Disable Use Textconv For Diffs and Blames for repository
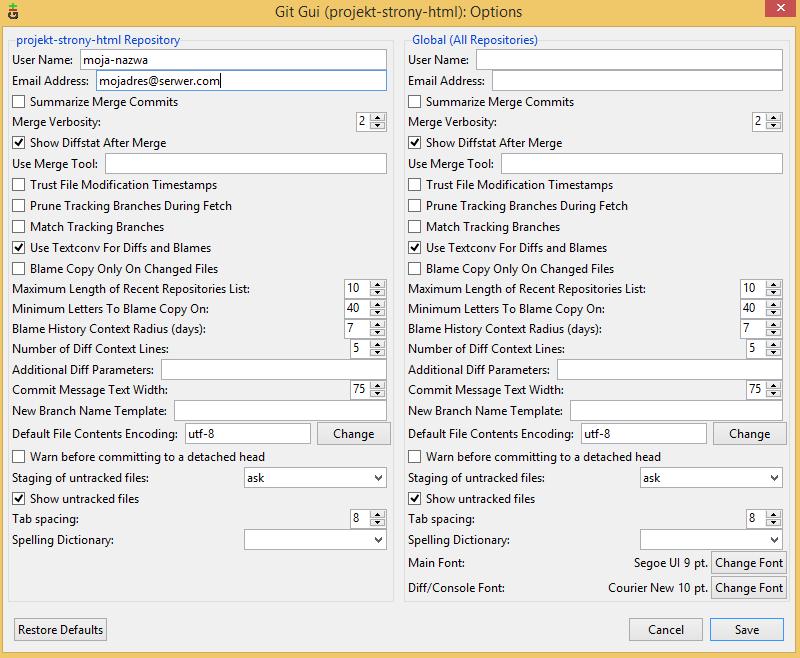The height and width of the screenshot is (658, 800). pos(18,247)
